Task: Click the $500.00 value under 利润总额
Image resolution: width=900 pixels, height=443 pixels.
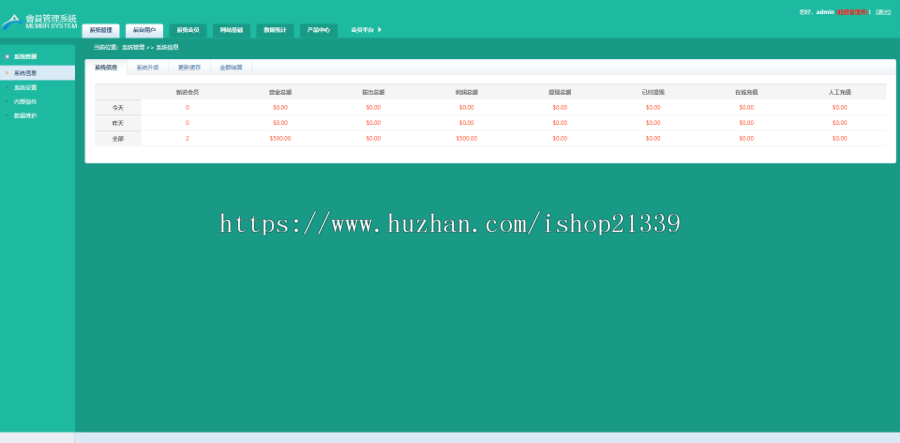Action: (467, 138)
